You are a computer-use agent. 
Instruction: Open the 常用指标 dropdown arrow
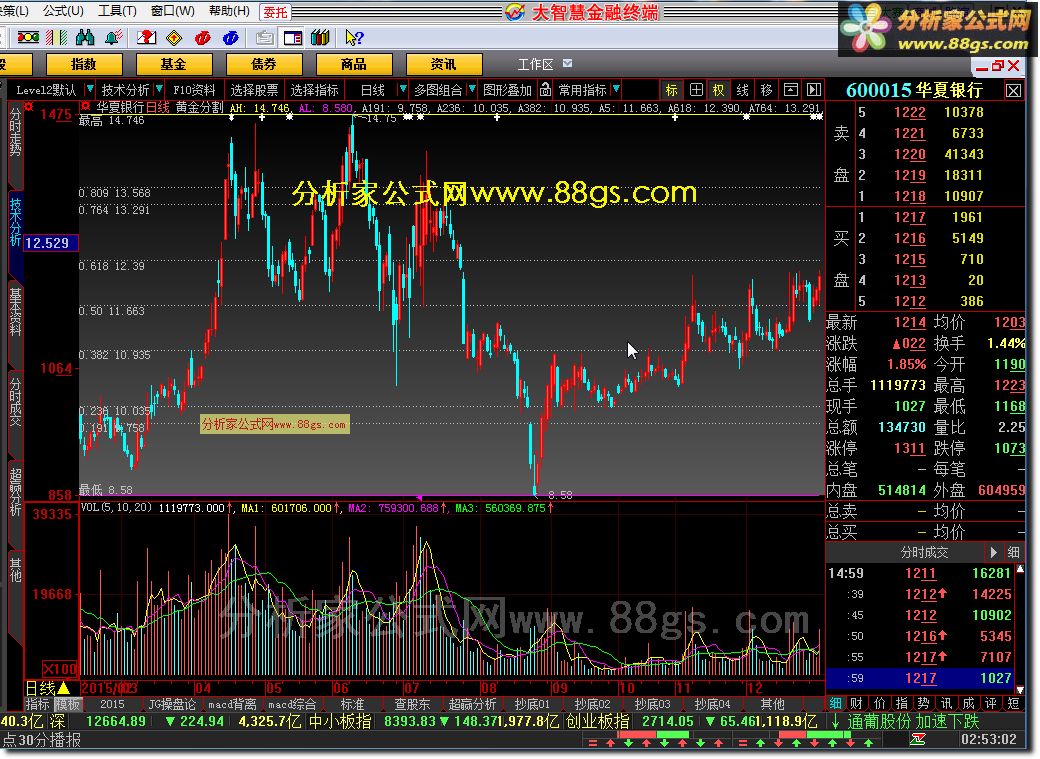click(x=616, y=88)
